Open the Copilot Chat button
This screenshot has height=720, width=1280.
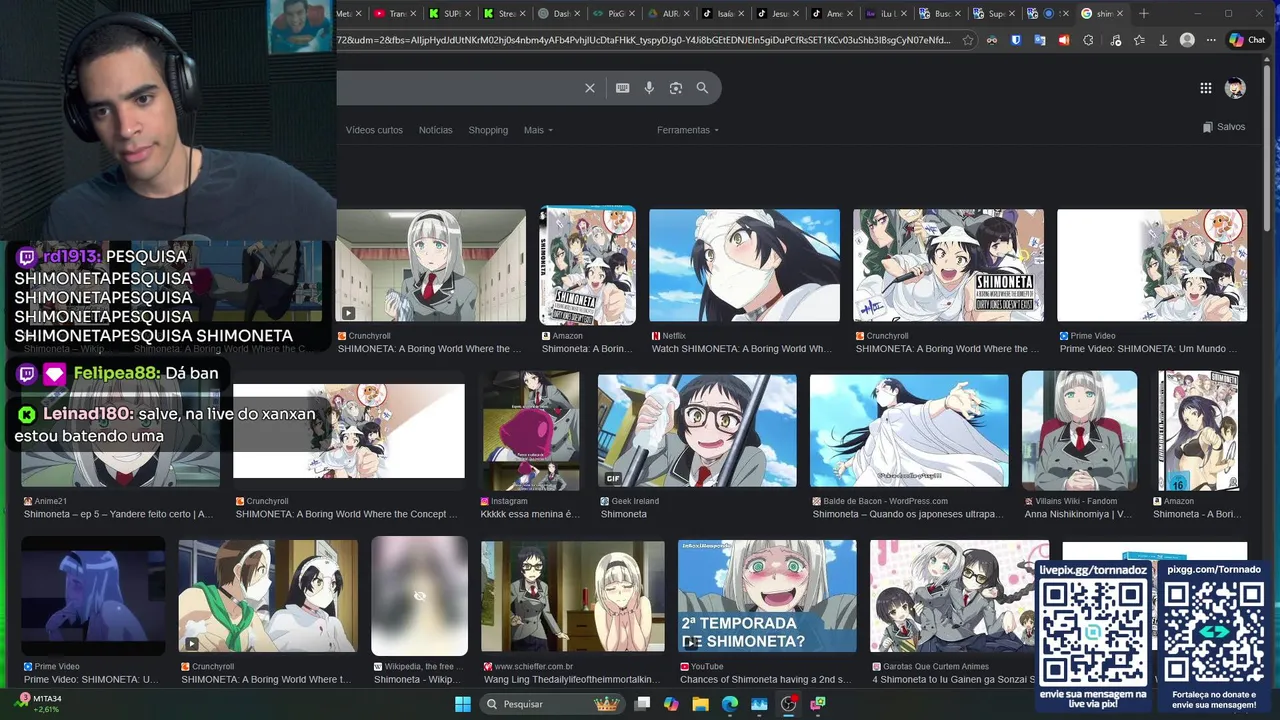1248,40
